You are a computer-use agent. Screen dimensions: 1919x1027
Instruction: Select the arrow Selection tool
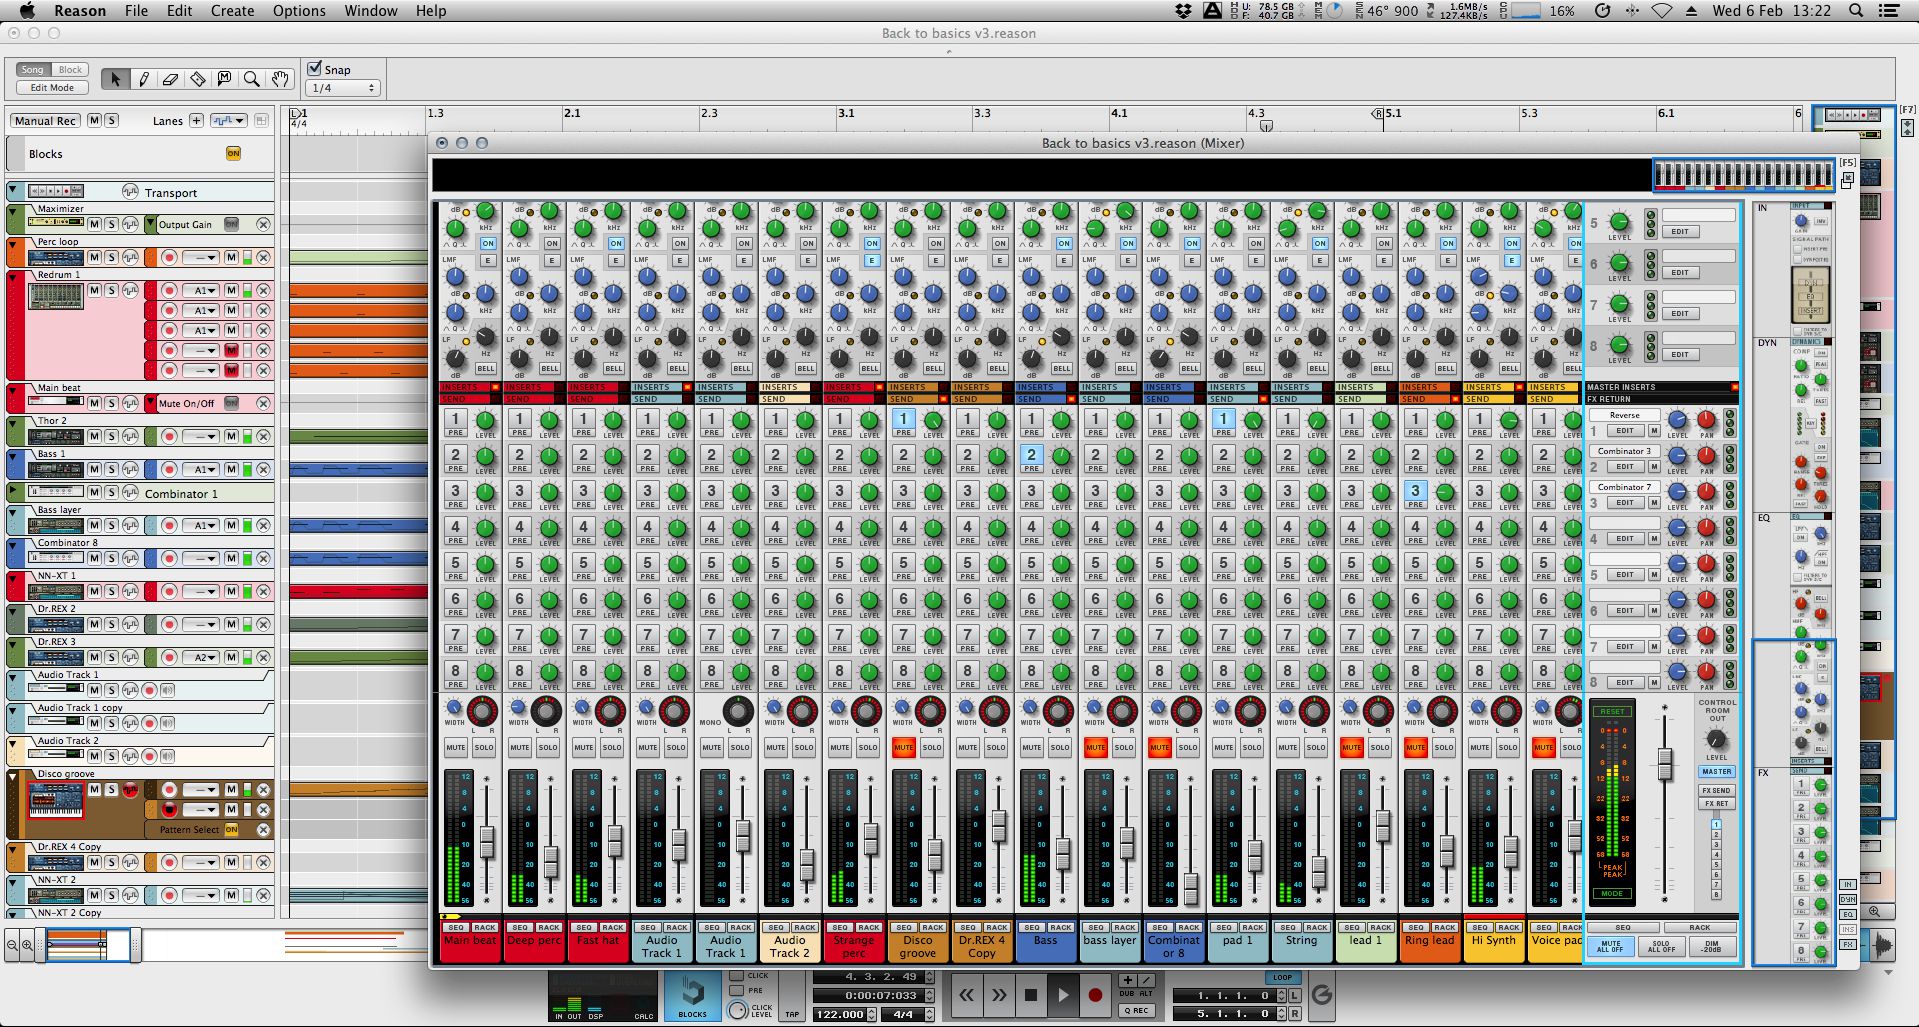pos(115,78)
